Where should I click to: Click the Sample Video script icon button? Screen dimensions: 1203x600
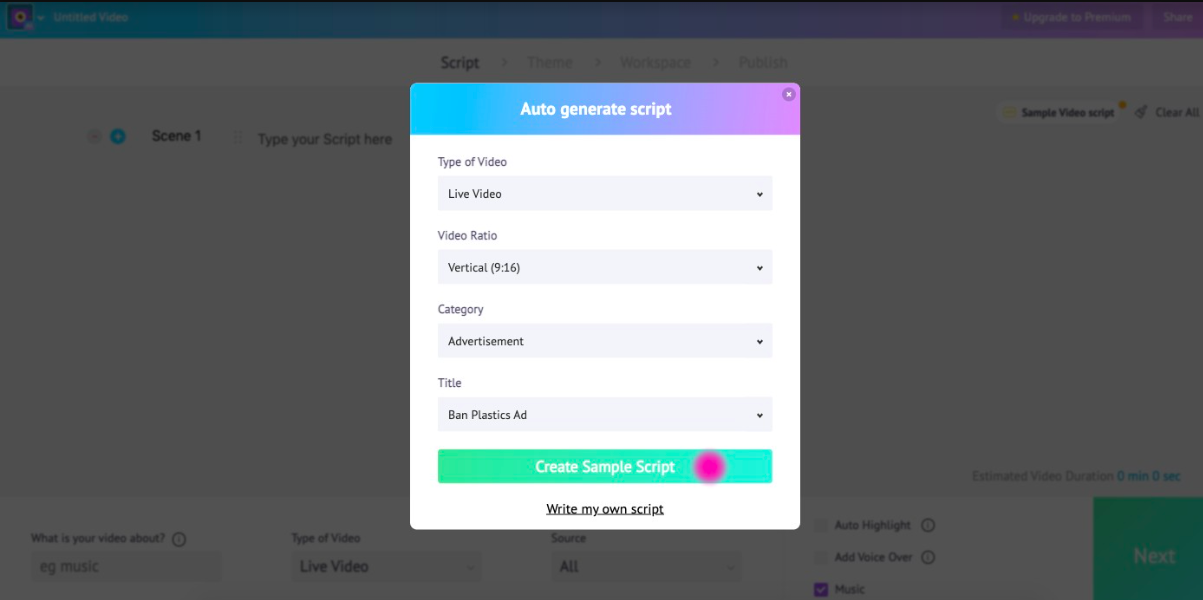(x=1009, y=113)
